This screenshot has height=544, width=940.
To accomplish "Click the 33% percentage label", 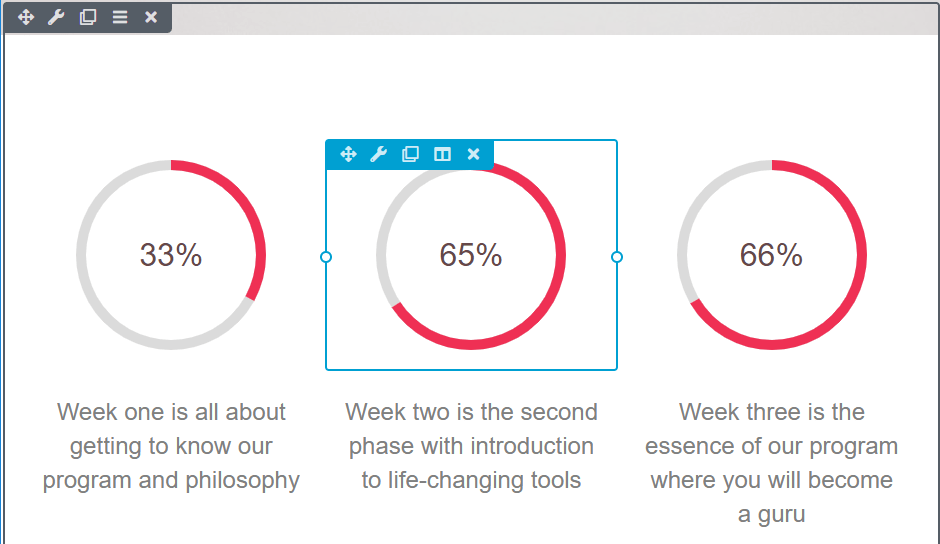I will coord(171,255).
